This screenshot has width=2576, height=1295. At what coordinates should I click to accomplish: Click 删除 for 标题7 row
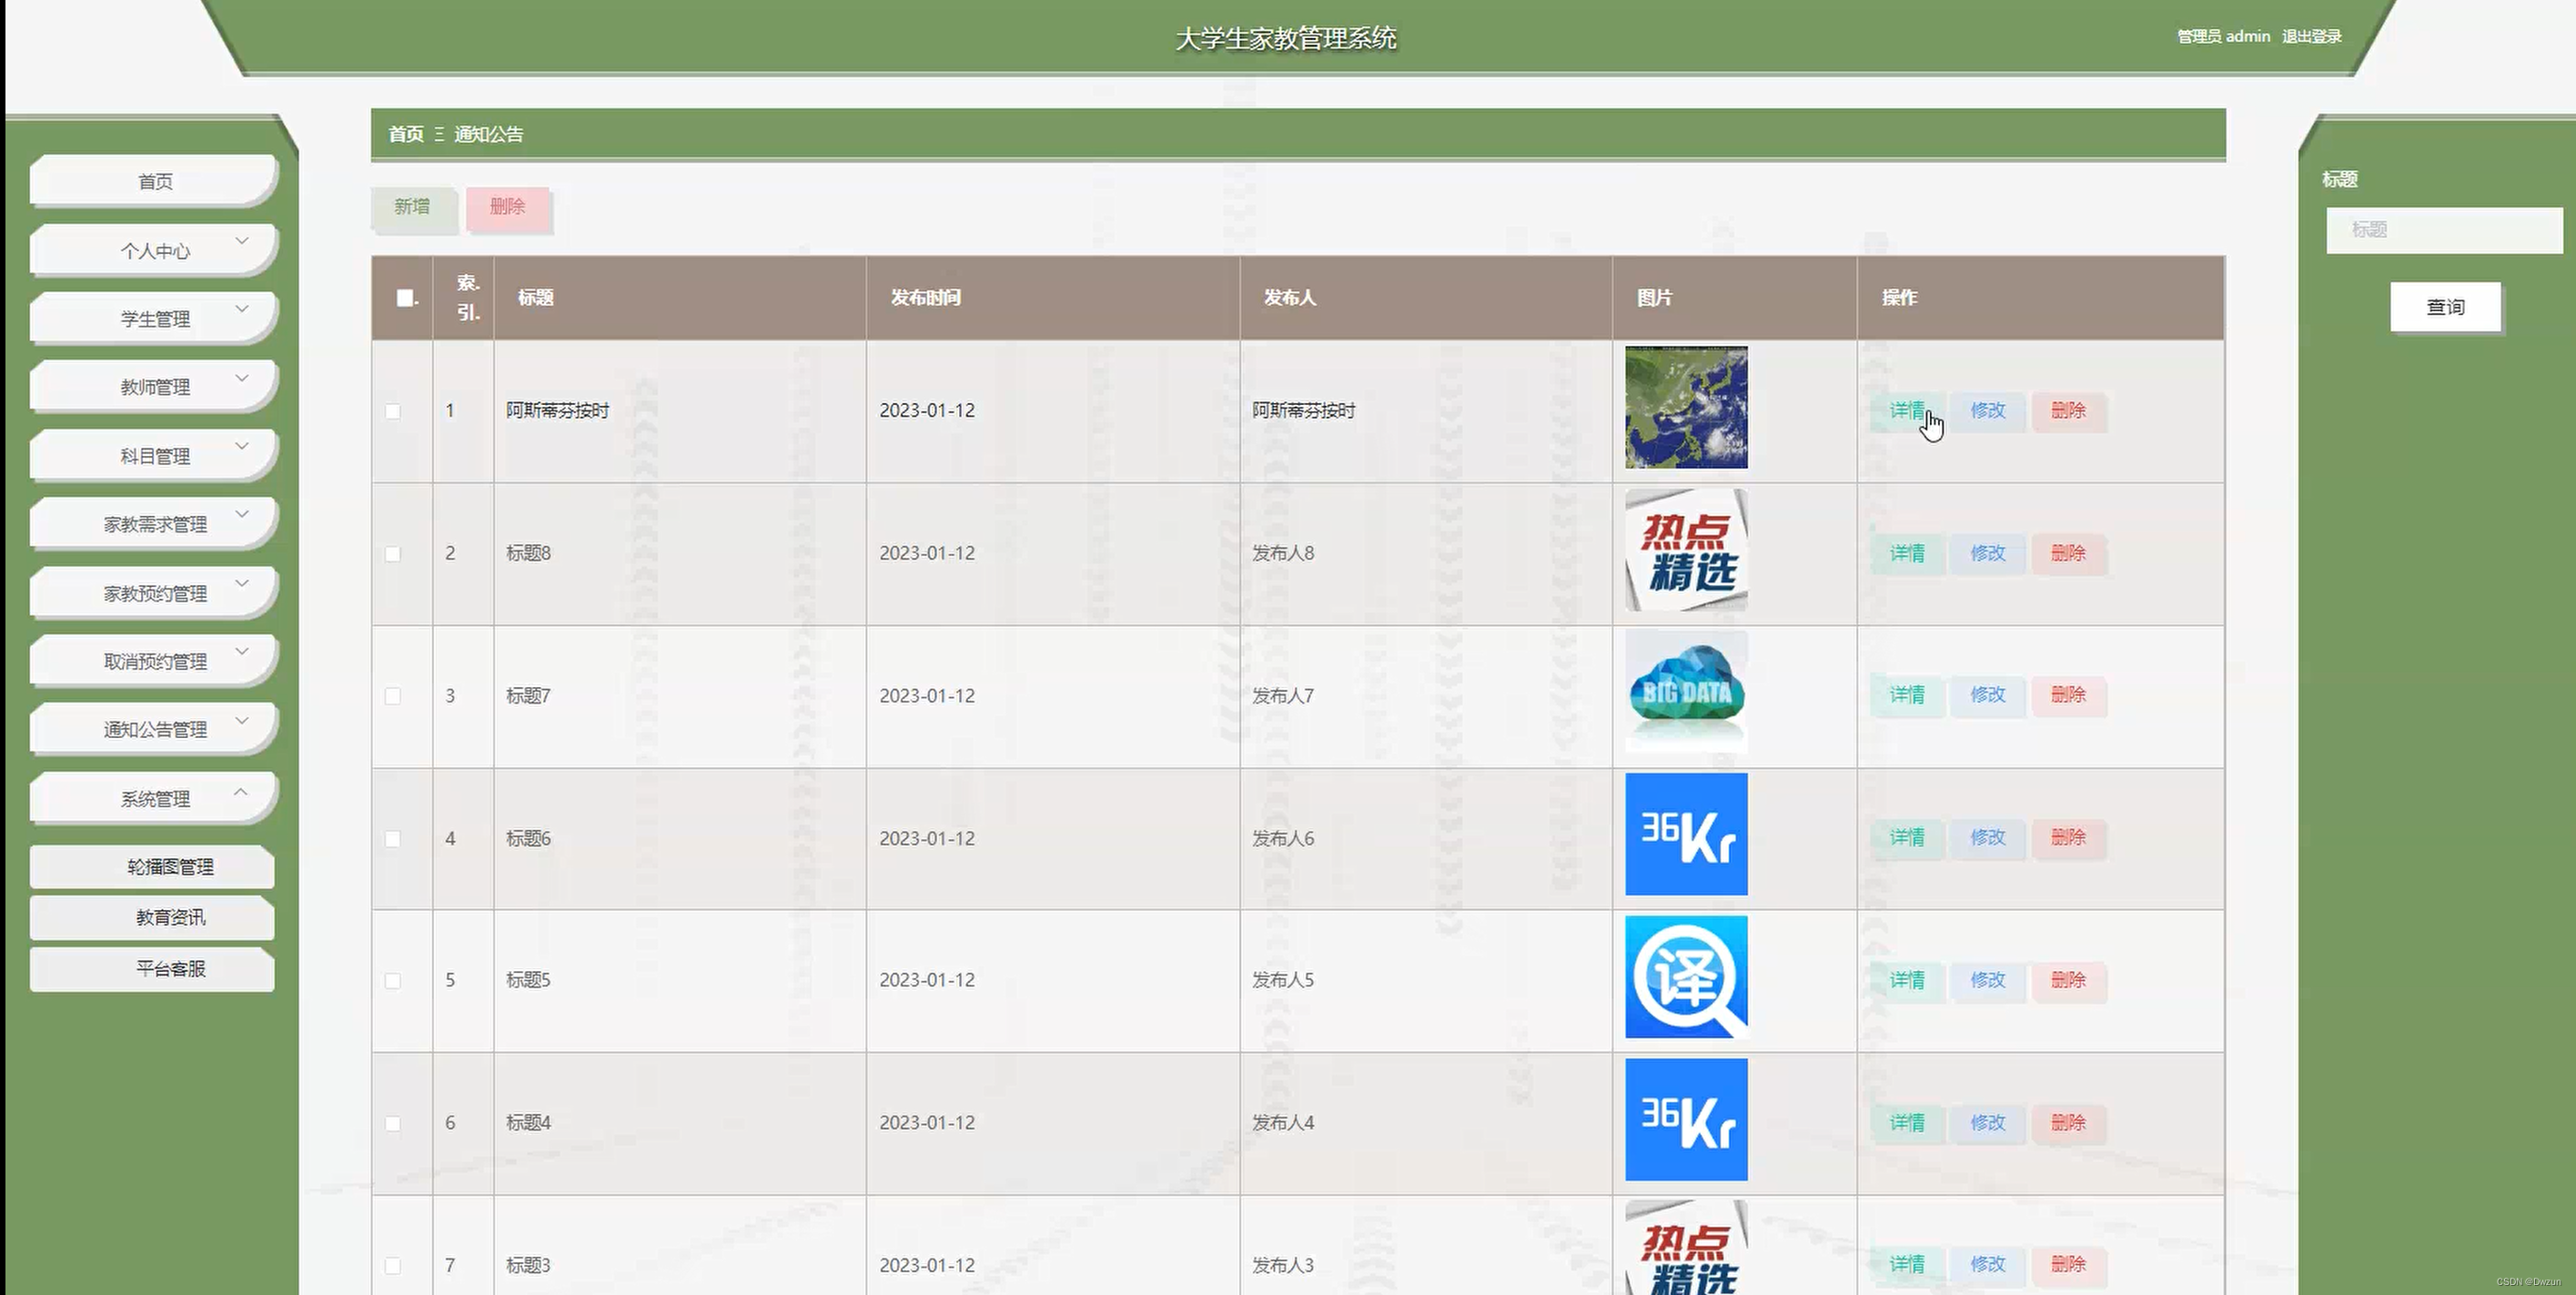[2068, 695]
